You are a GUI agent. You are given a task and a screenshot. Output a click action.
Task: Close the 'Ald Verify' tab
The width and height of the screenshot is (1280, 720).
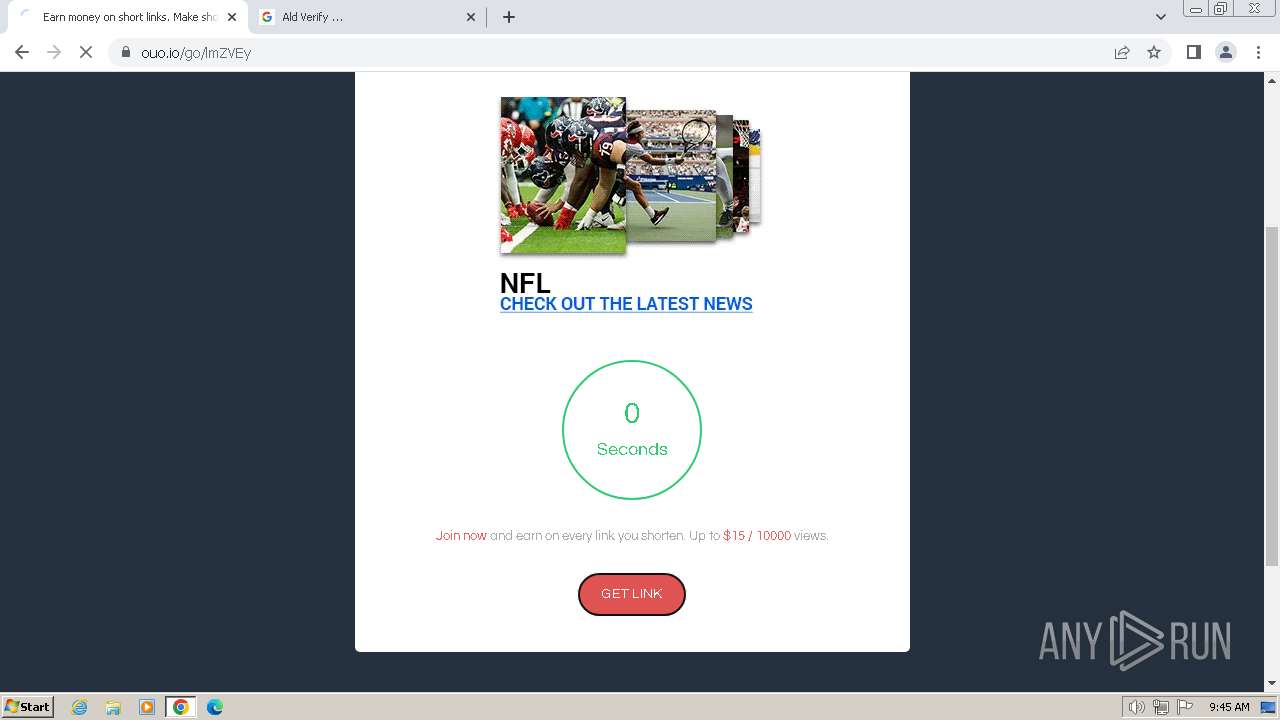coord(472,17)
